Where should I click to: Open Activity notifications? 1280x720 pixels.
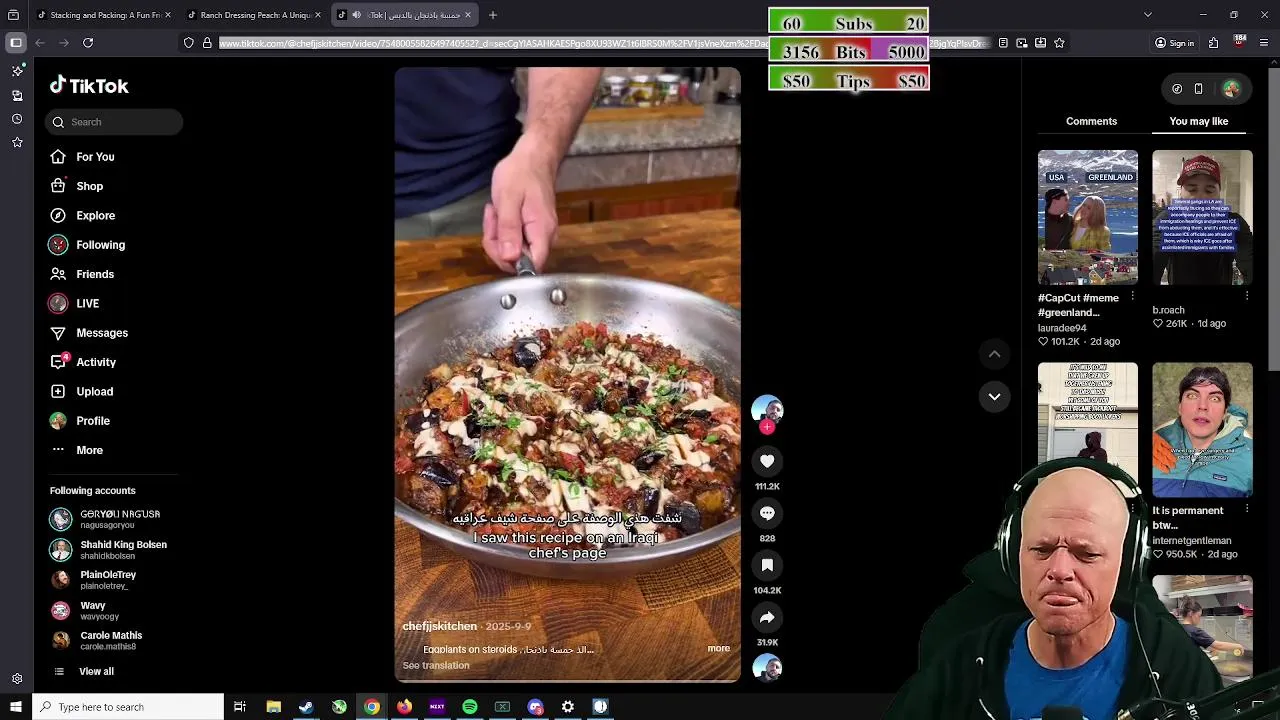click(x=82, y=362)
